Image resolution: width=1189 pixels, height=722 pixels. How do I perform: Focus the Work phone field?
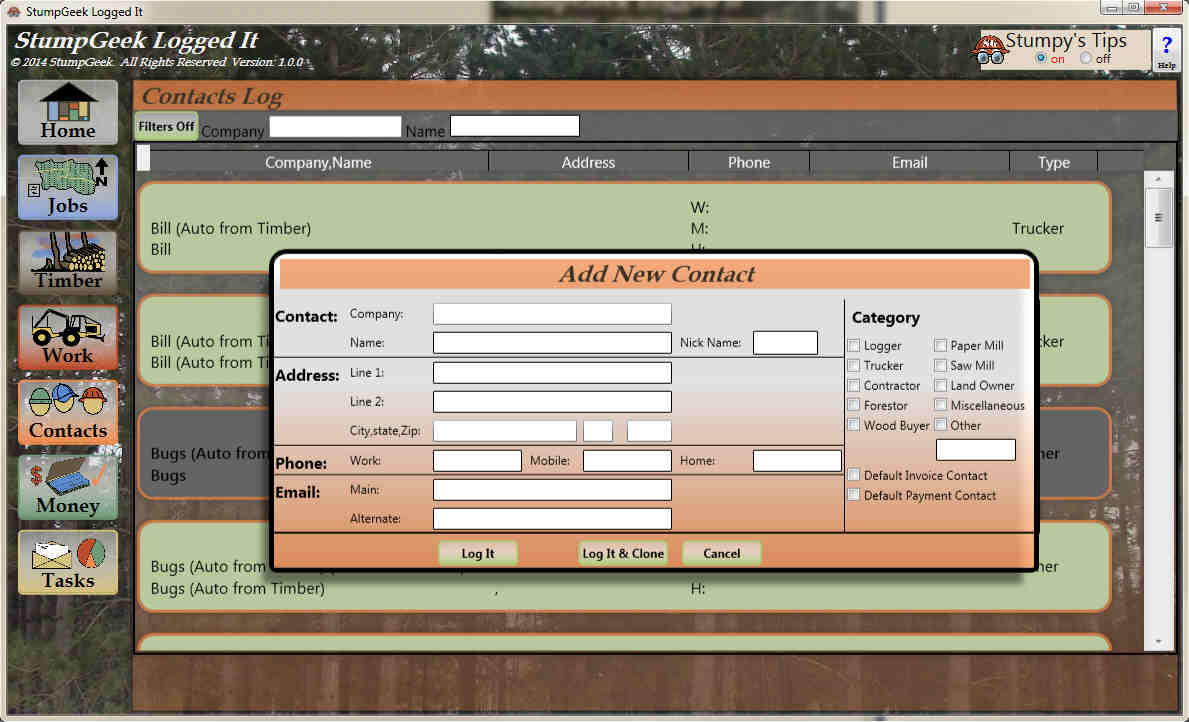(x=477, y=460)
